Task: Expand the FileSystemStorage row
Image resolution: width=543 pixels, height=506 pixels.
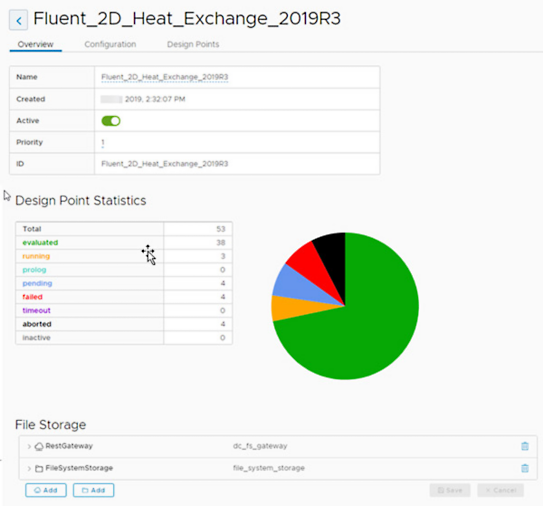Action: 29,468
